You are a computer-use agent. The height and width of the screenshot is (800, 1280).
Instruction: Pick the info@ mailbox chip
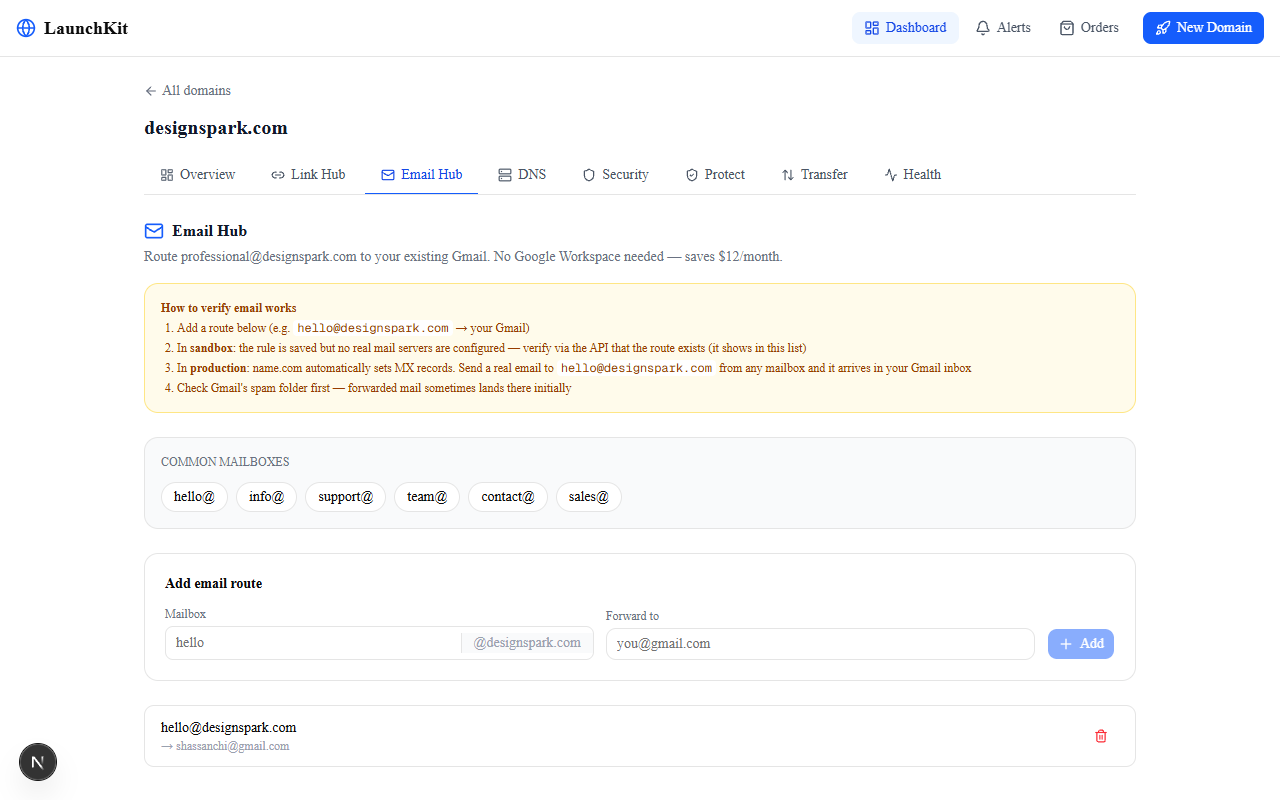pyautogui.click(x=266, y=497)
